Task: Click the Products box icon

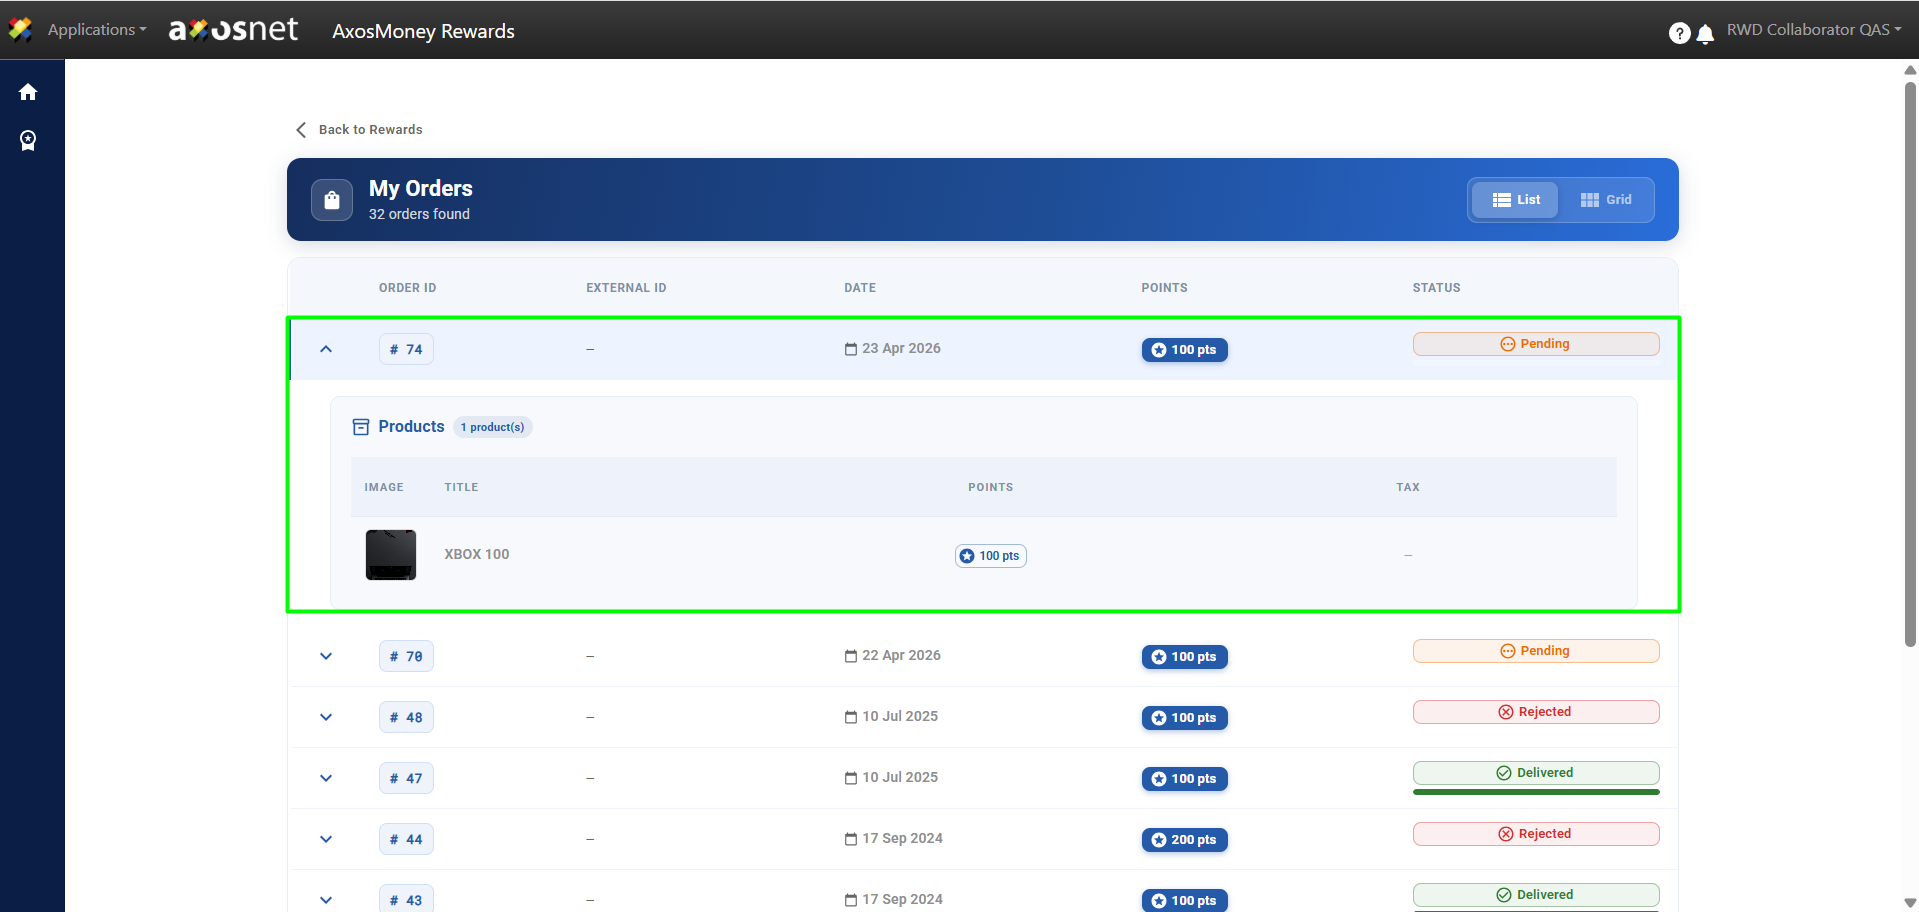Action: (361, 427)
